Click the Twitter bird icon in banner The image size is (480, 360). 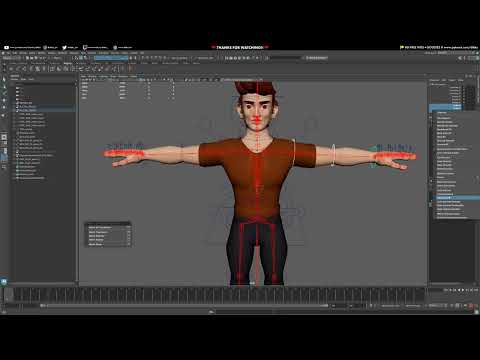pyautogui.click(x=64, y=48)
